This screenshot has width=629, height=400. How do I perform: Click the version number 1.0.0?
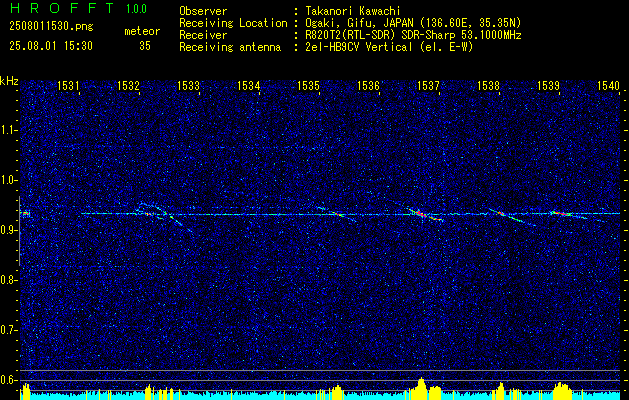coord(136,9)
